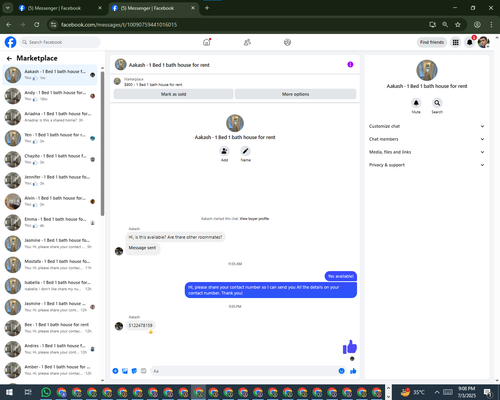The width and height of the screenshot is (500, 400).
Task: Open the Facebook Home icon
Action: [207, 42]
